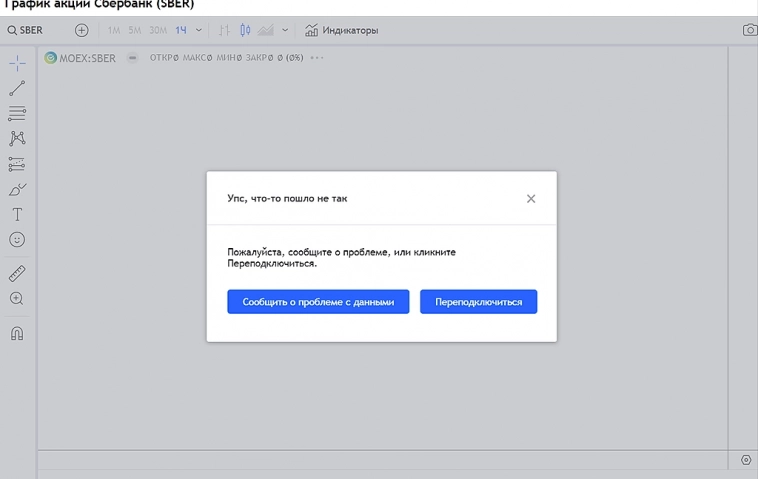Expand the chart style dropdown arrow
The image size is (758, 479).
pos(285,30)
